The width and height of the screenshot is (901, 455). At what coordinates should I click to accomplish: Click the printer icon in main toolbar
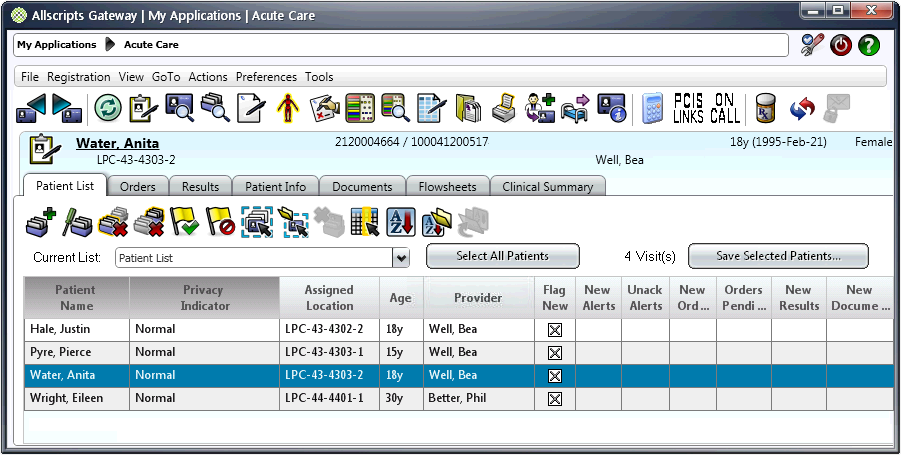[505, 107]
